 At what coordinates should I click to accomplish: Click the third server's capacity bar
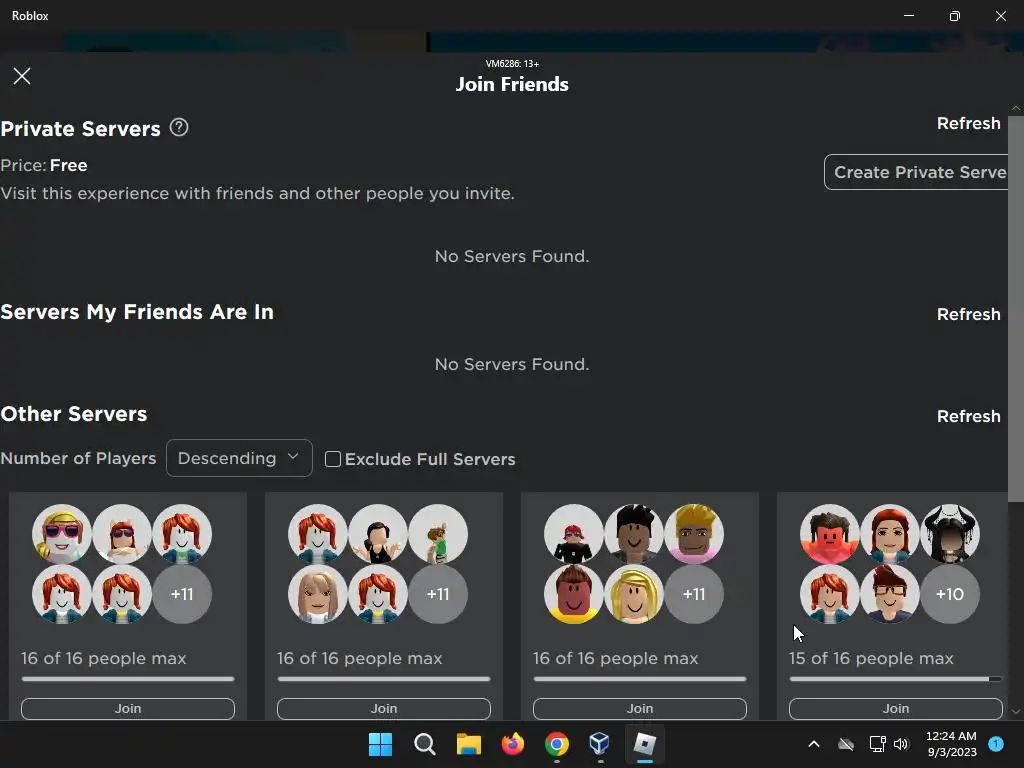(x=640, y=679)
